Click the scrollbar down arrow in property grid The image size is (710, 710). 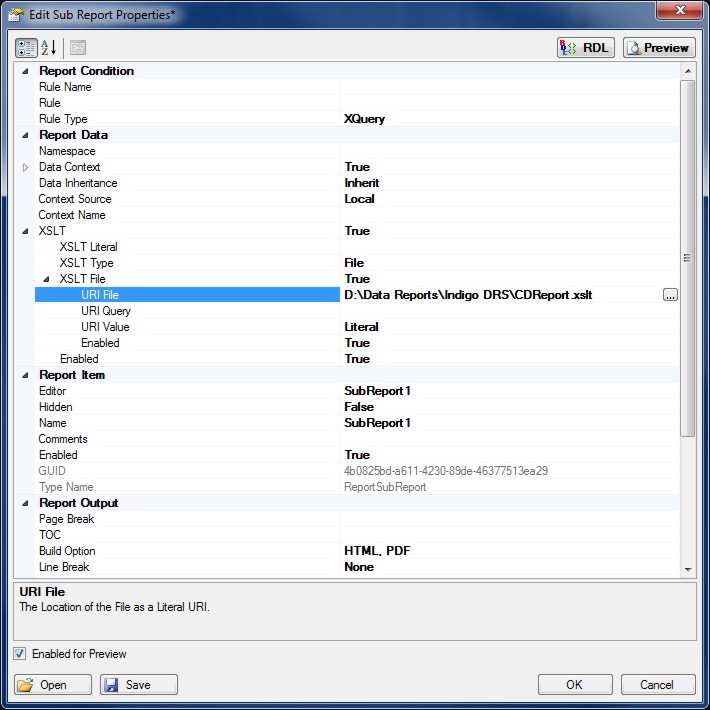(x=687, y=568)
